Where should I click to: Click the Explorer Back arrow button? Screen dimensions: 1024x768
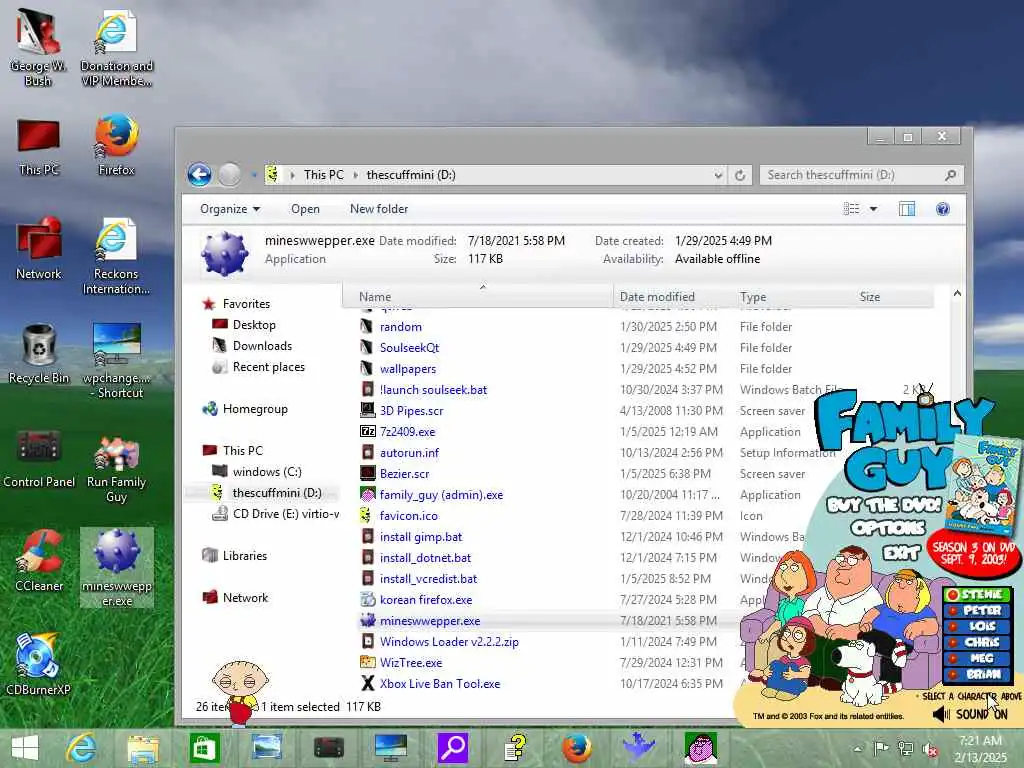[x=199, y=175]
